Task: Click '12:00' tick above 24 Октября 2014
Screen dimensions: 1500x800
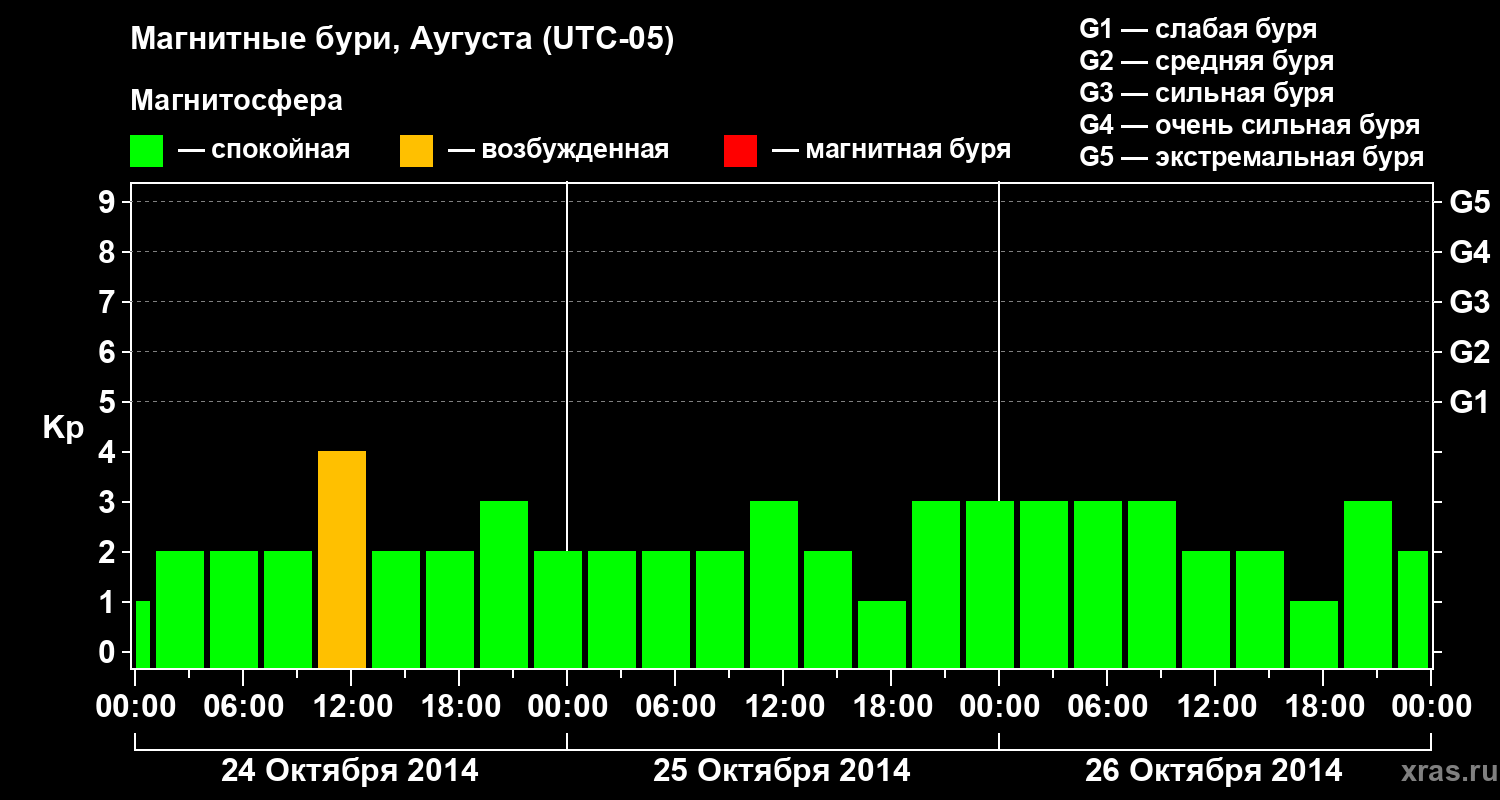Action: [351, 706]
